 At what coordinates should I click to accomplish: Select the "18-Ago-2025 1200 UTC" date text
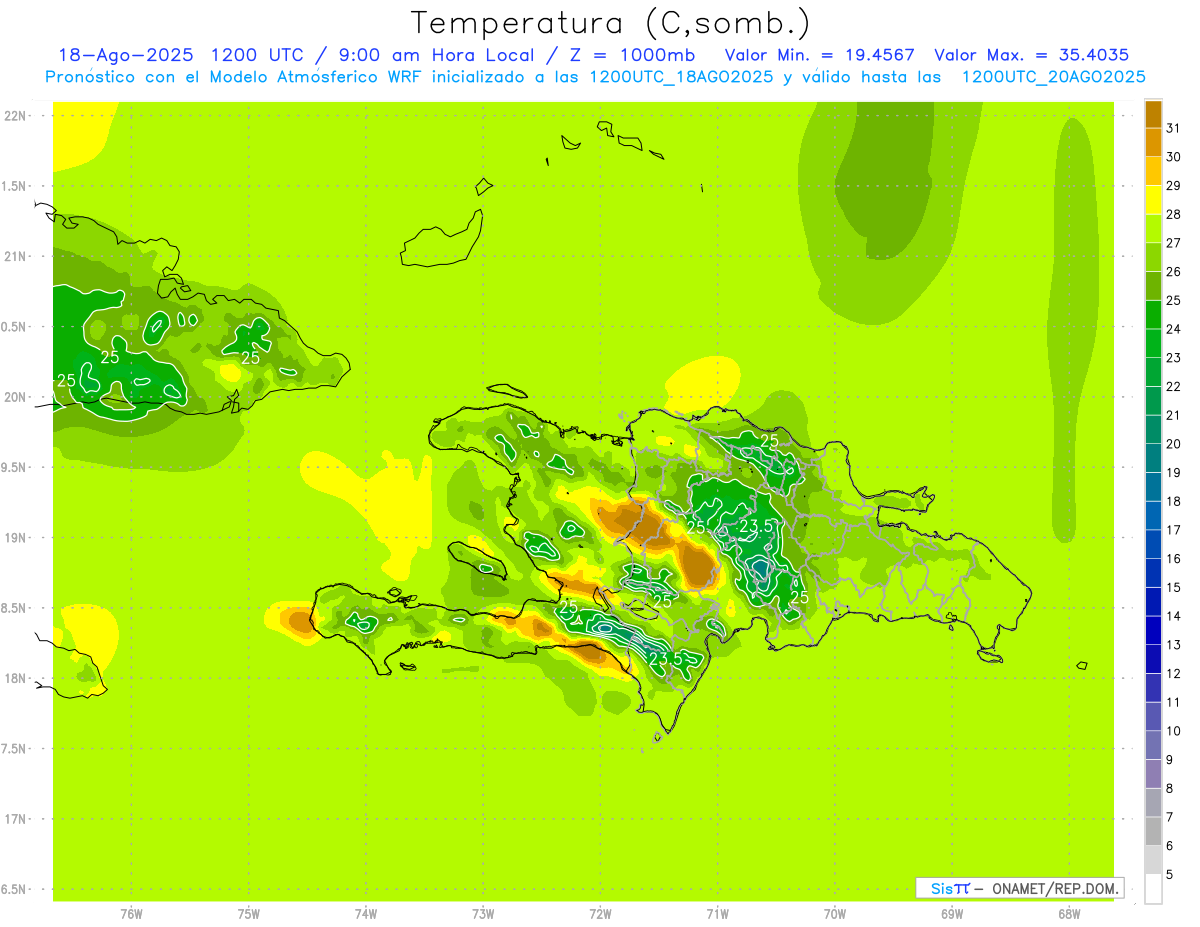coord(176,55)
